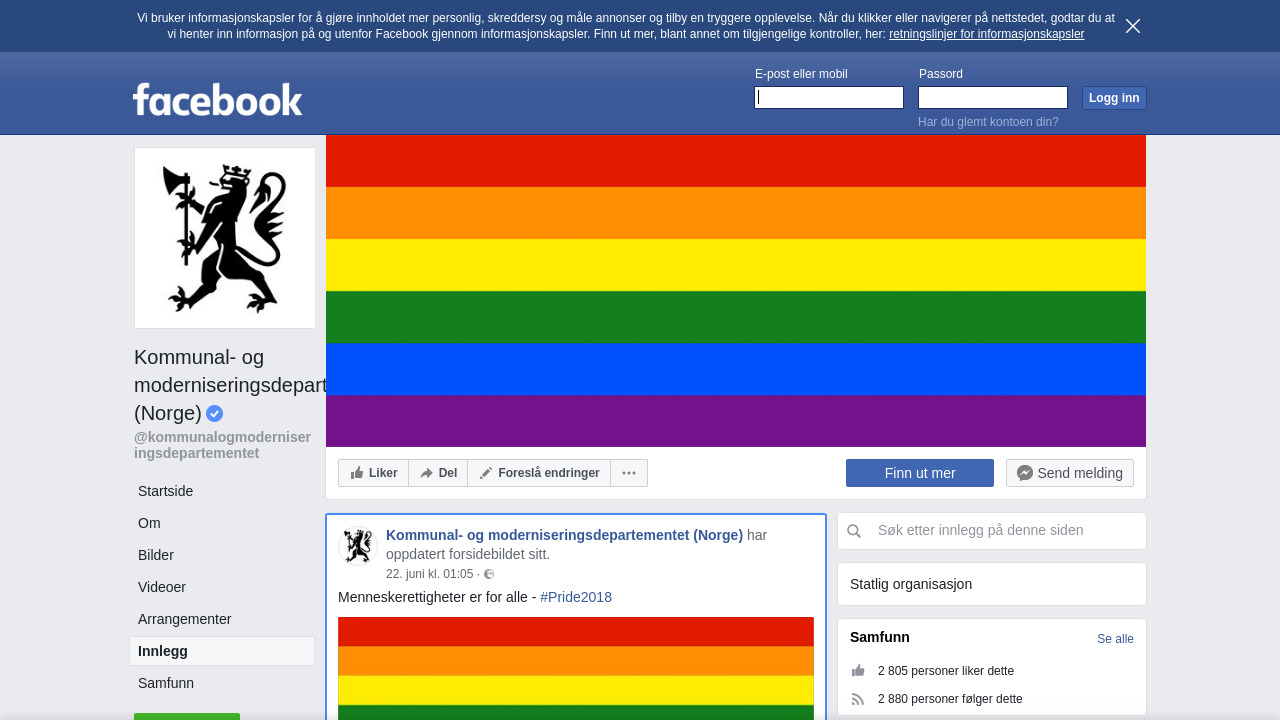Screen dimensions: 1280x720
Task: Open Har du glemt kontoen din link
Action: (988, 122)
